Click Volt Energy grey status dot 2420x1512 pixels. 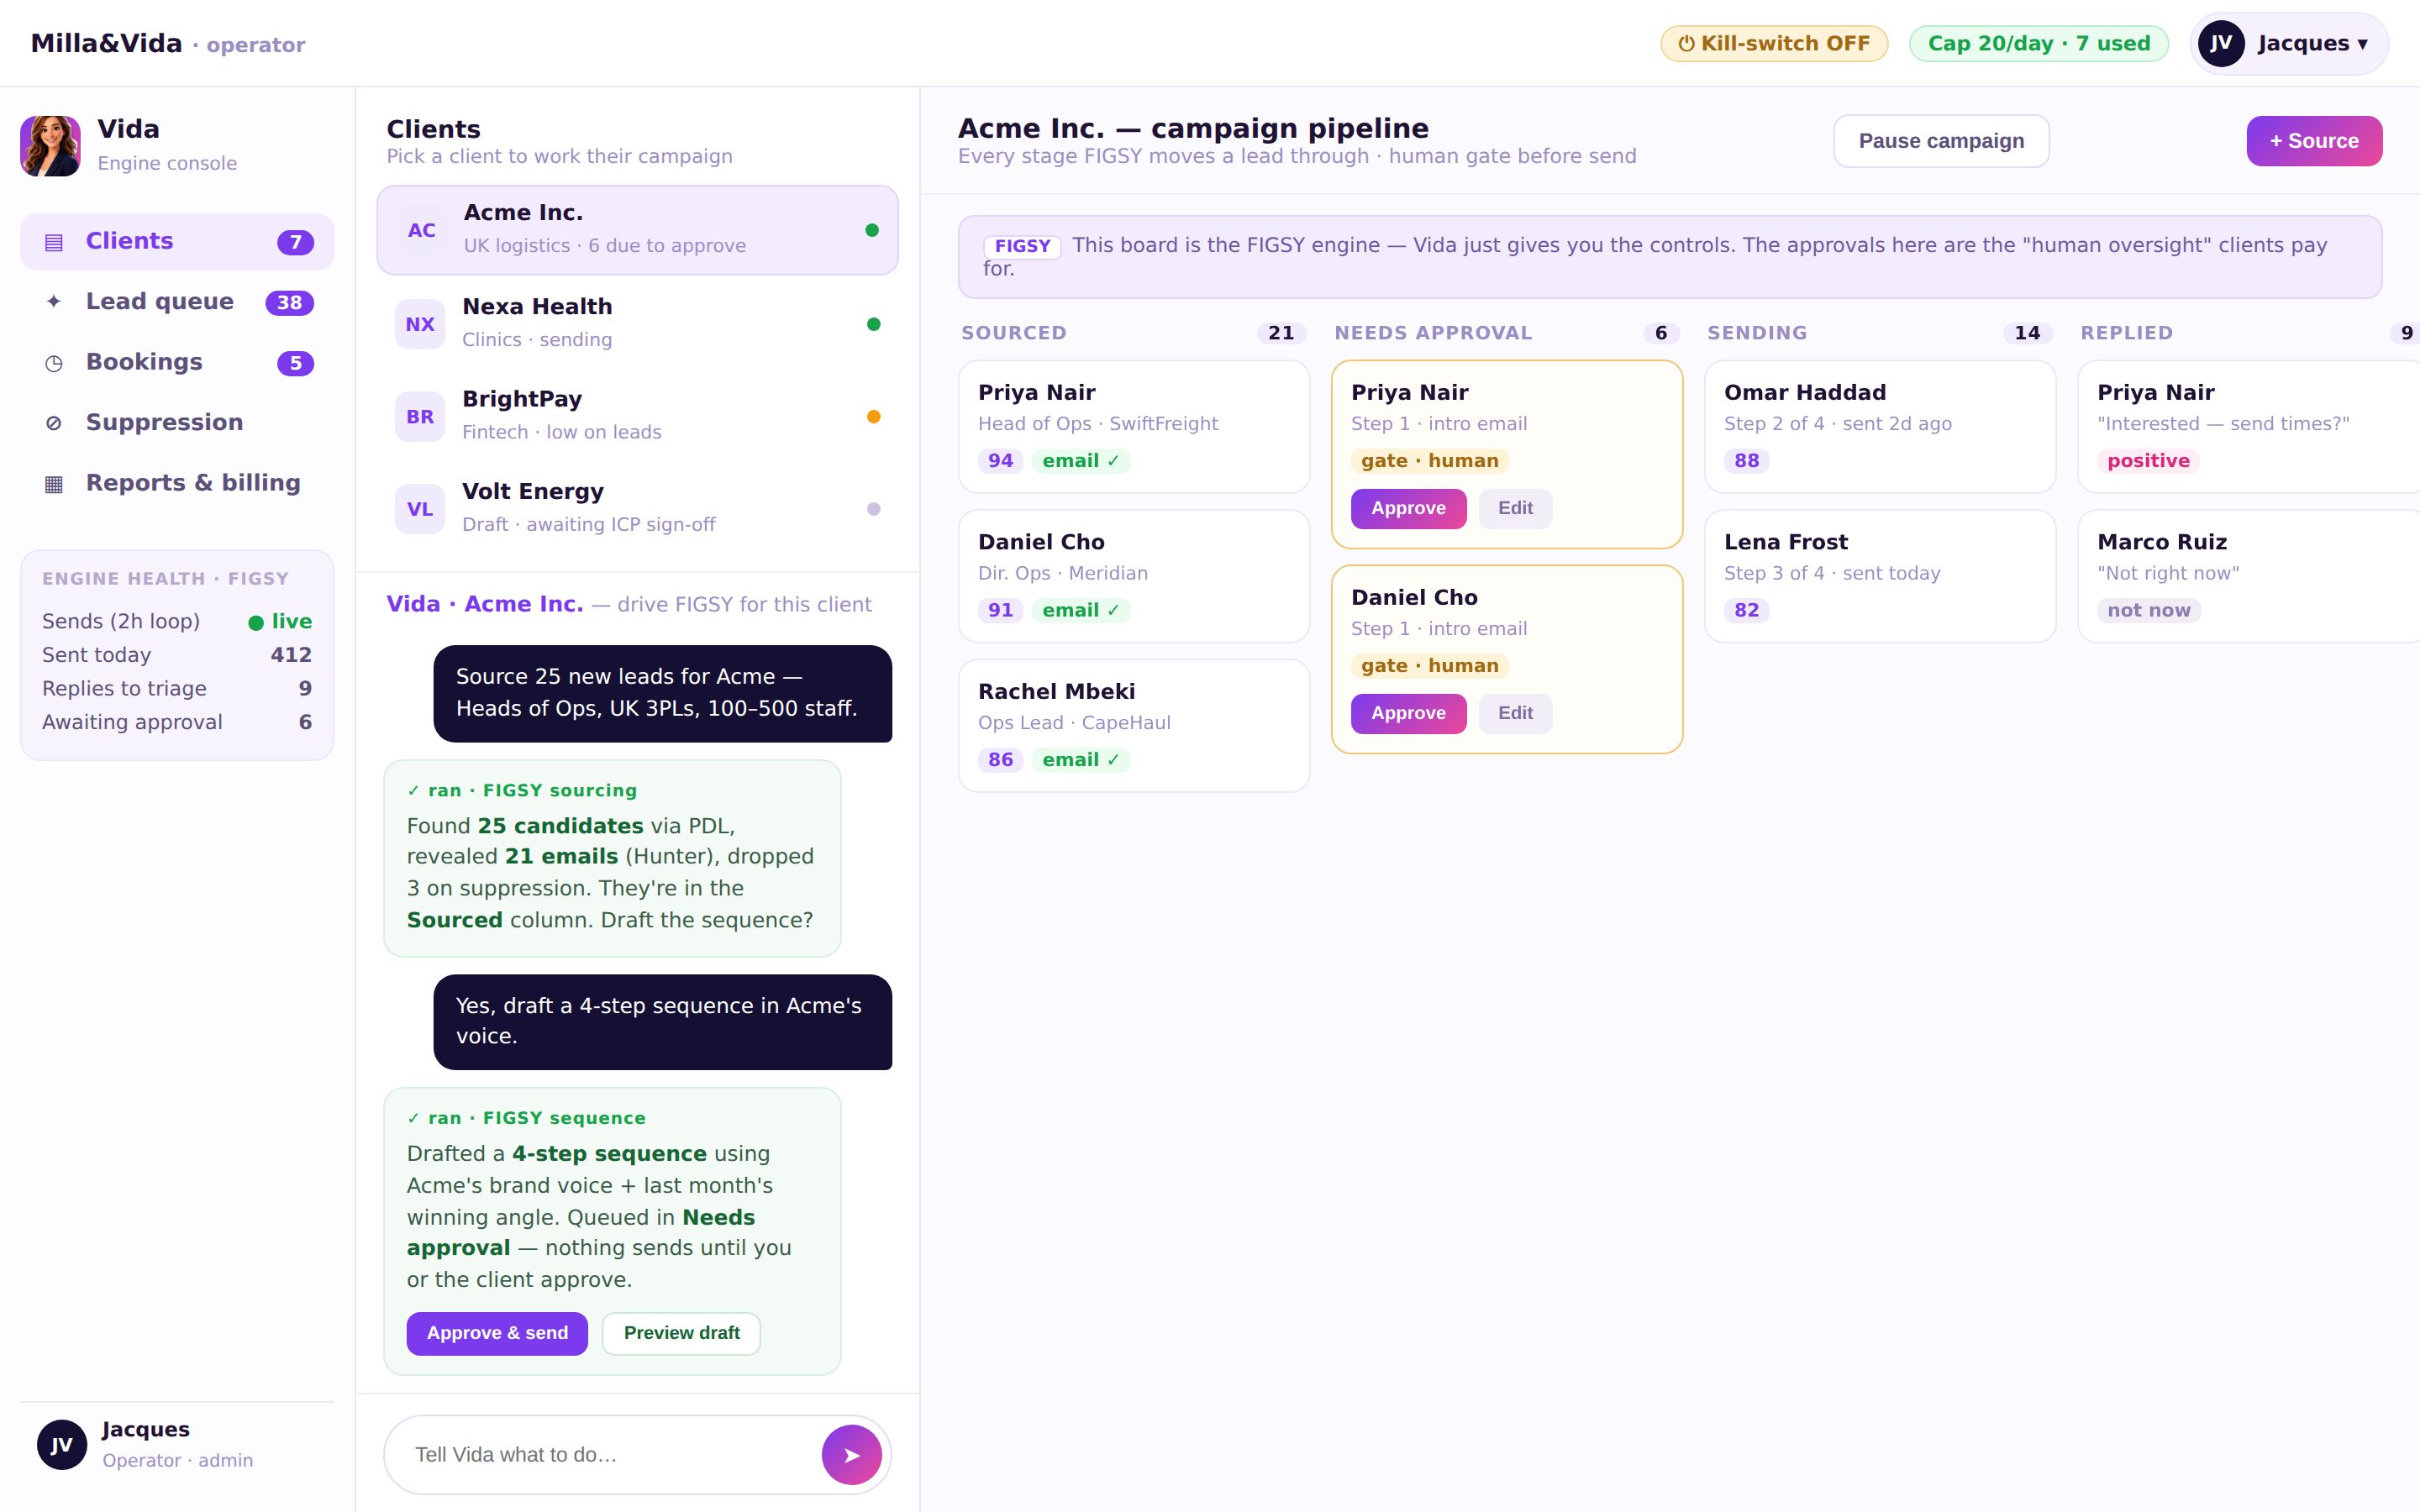(873, 509)
